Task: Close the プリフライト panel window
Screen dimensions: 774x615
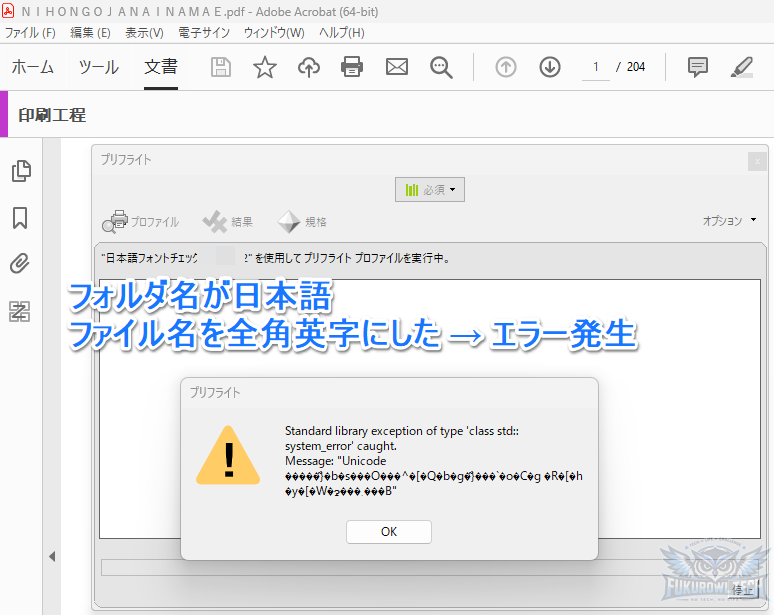Action: (757, 161)
